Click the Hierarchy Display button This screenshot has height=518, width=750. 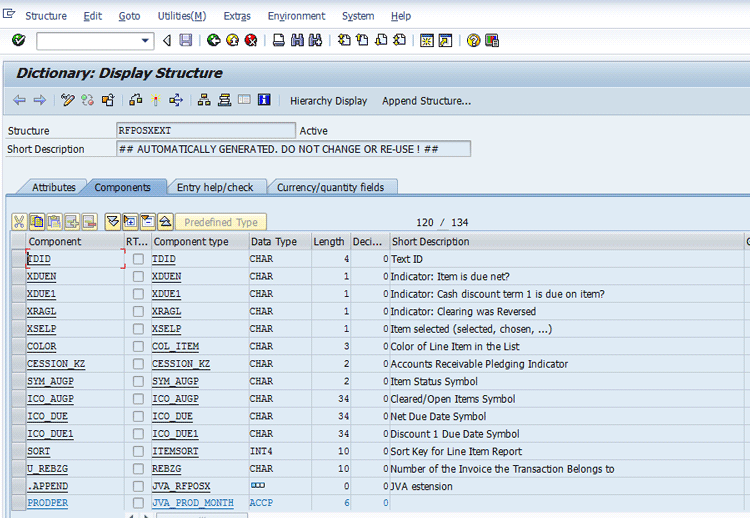[x=328, y=101]
